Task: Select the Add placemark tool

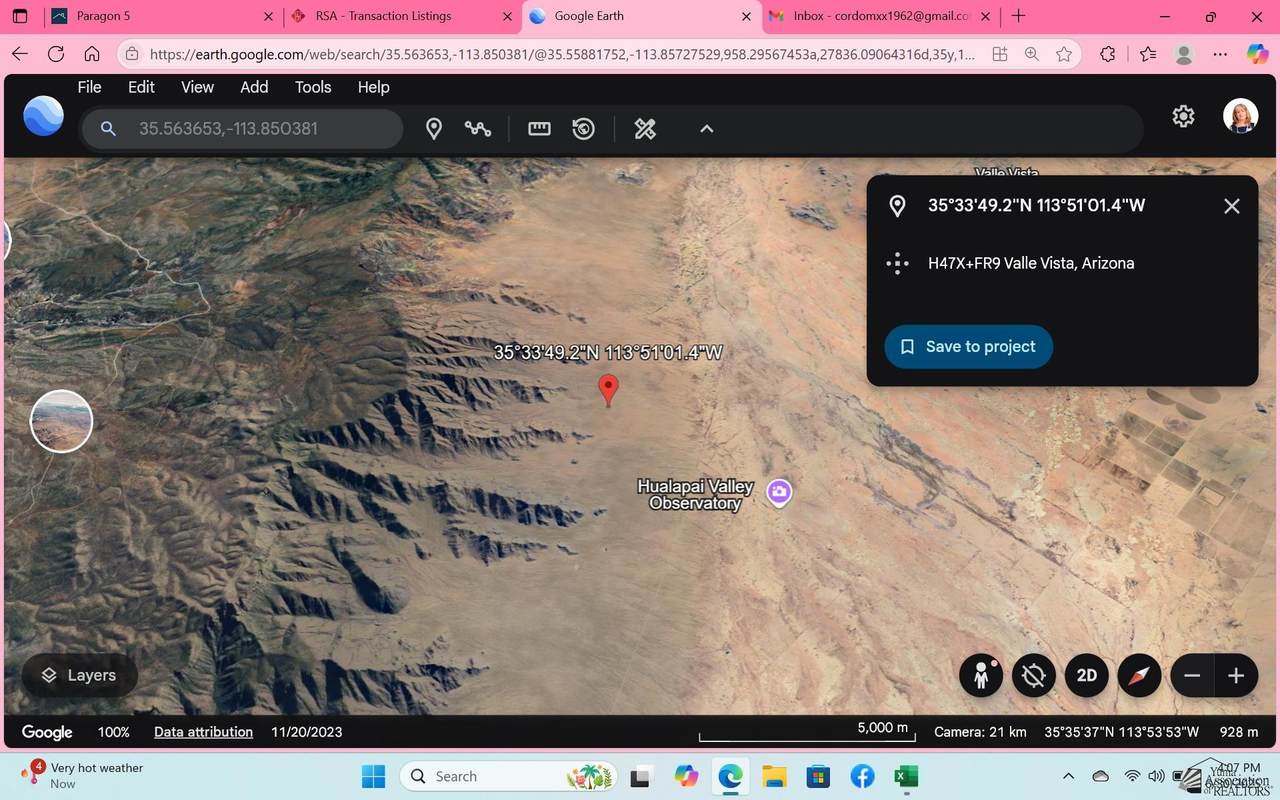Action: click(x=434, y=128)
